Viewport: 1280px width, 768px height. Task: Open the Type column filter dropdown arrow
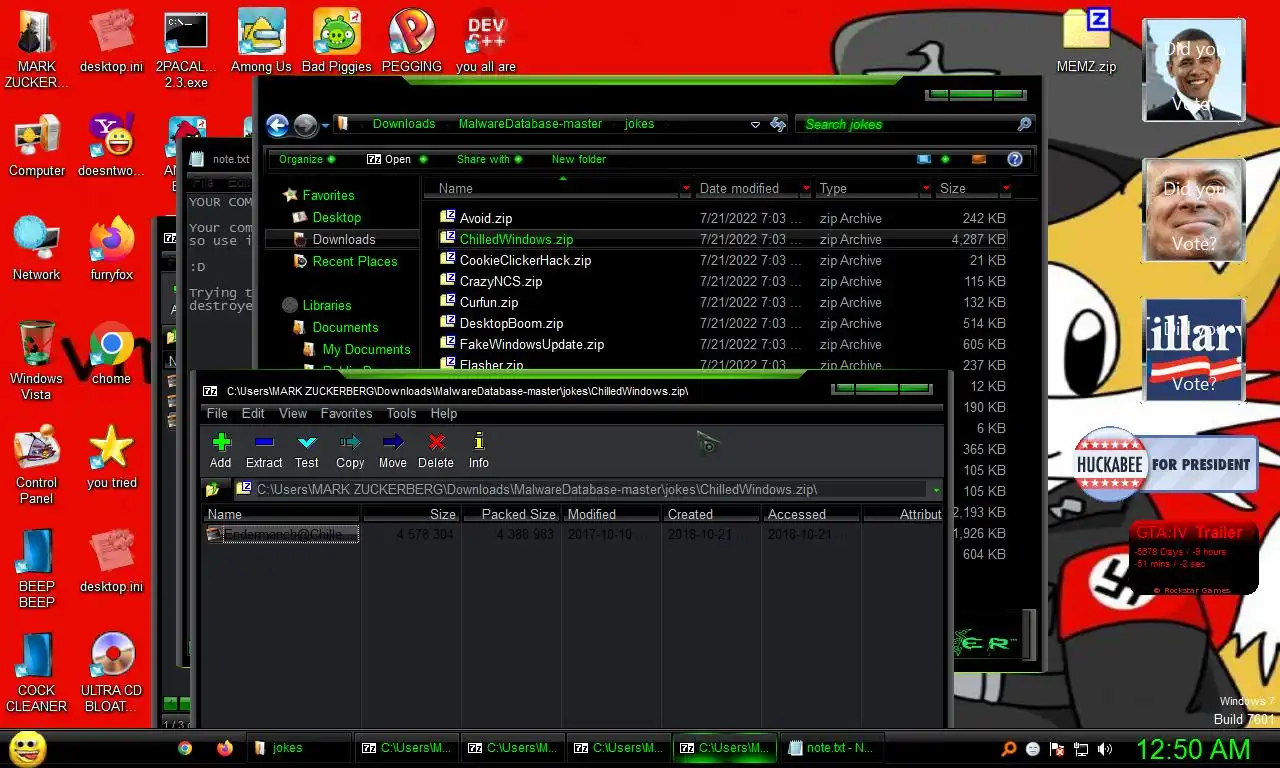pyautogui.click(x=926, y=188)
